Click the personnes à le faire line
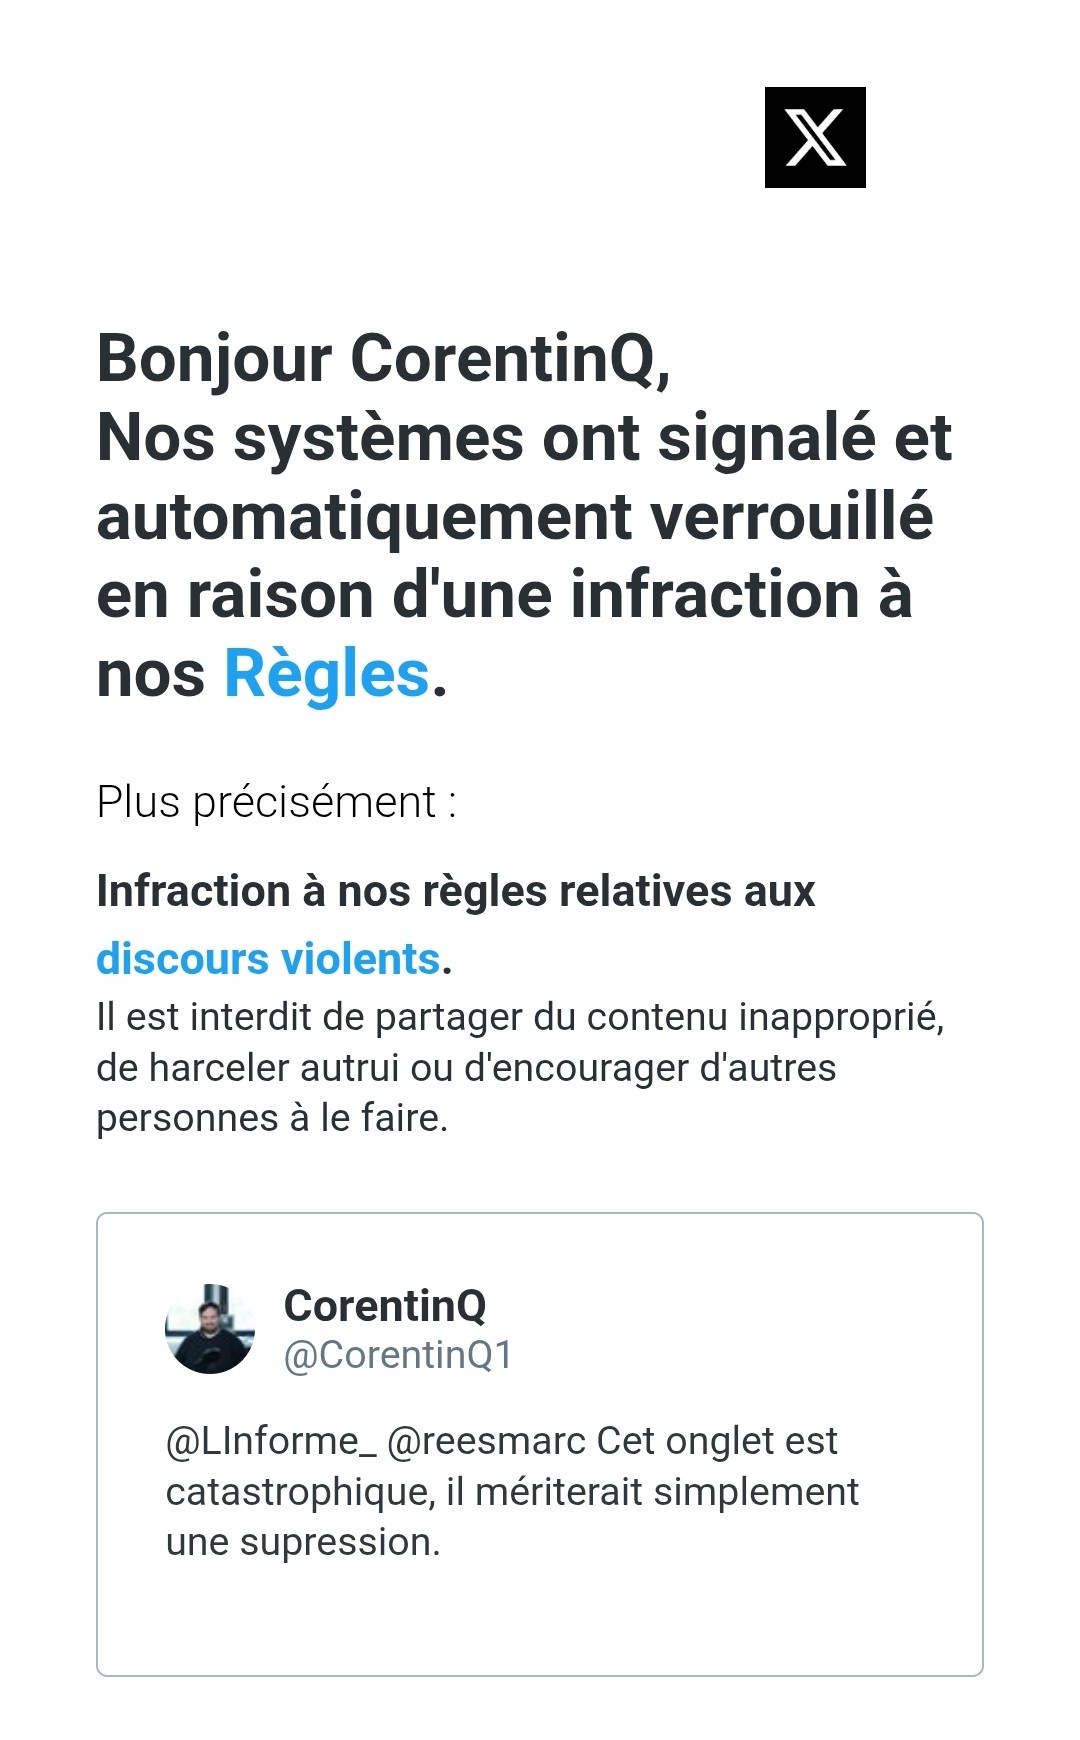 pyautogui.click(x=272, y=1118)
